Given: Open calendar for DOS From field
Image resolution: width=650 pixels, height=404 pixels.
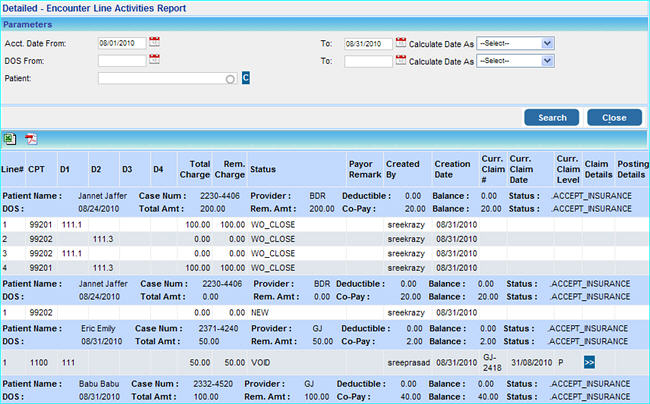Looking at the screenshot, I should 154,60.
